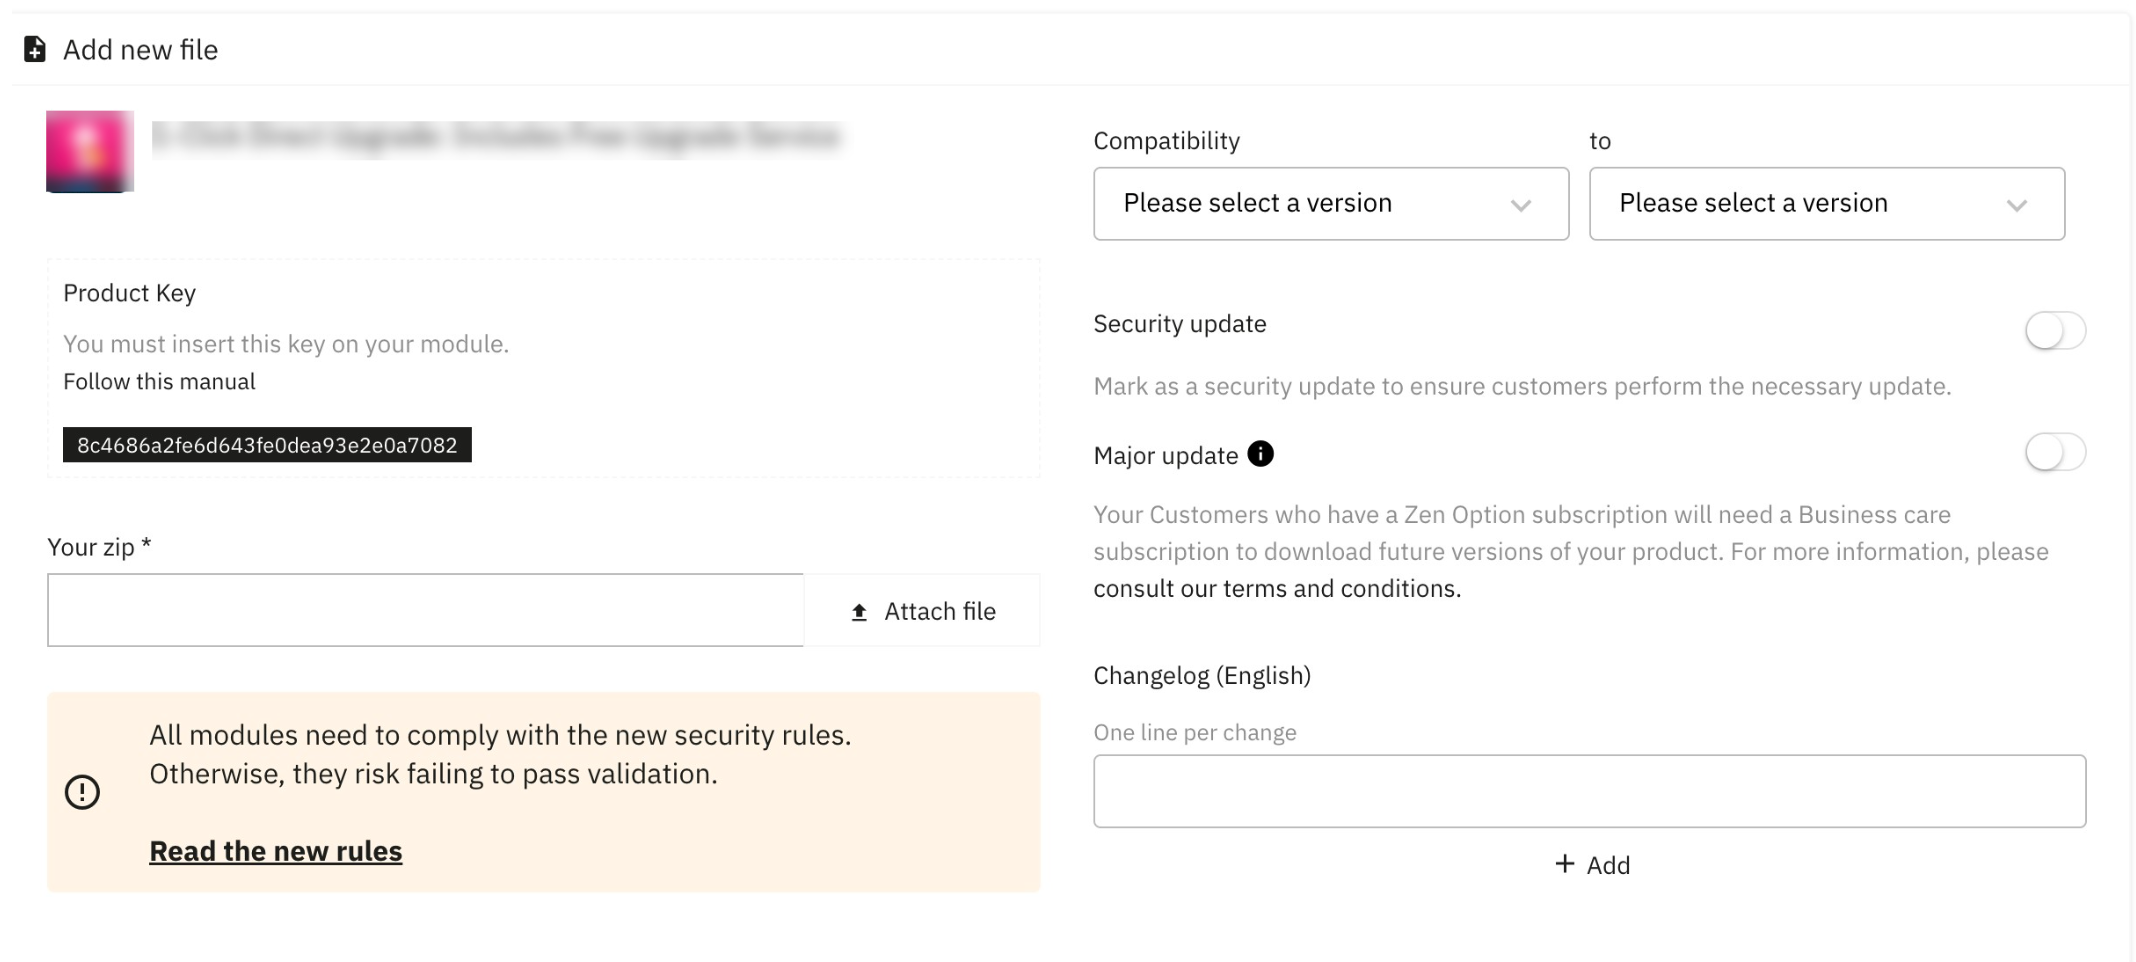Image resolution: width=2136 pixels, height=962 pixels.
Task: Click the Your zip file input field
Action: click(425, 610)
